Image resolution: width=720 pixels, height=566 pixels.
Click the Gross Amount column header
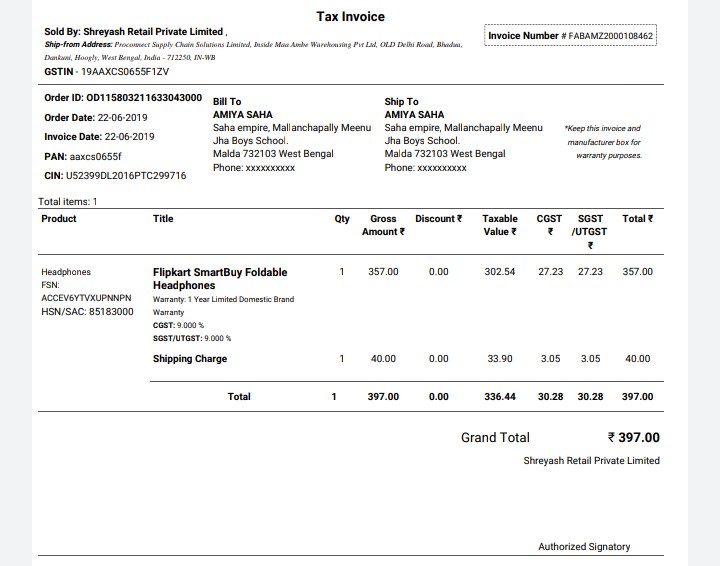tap(383, 225)
